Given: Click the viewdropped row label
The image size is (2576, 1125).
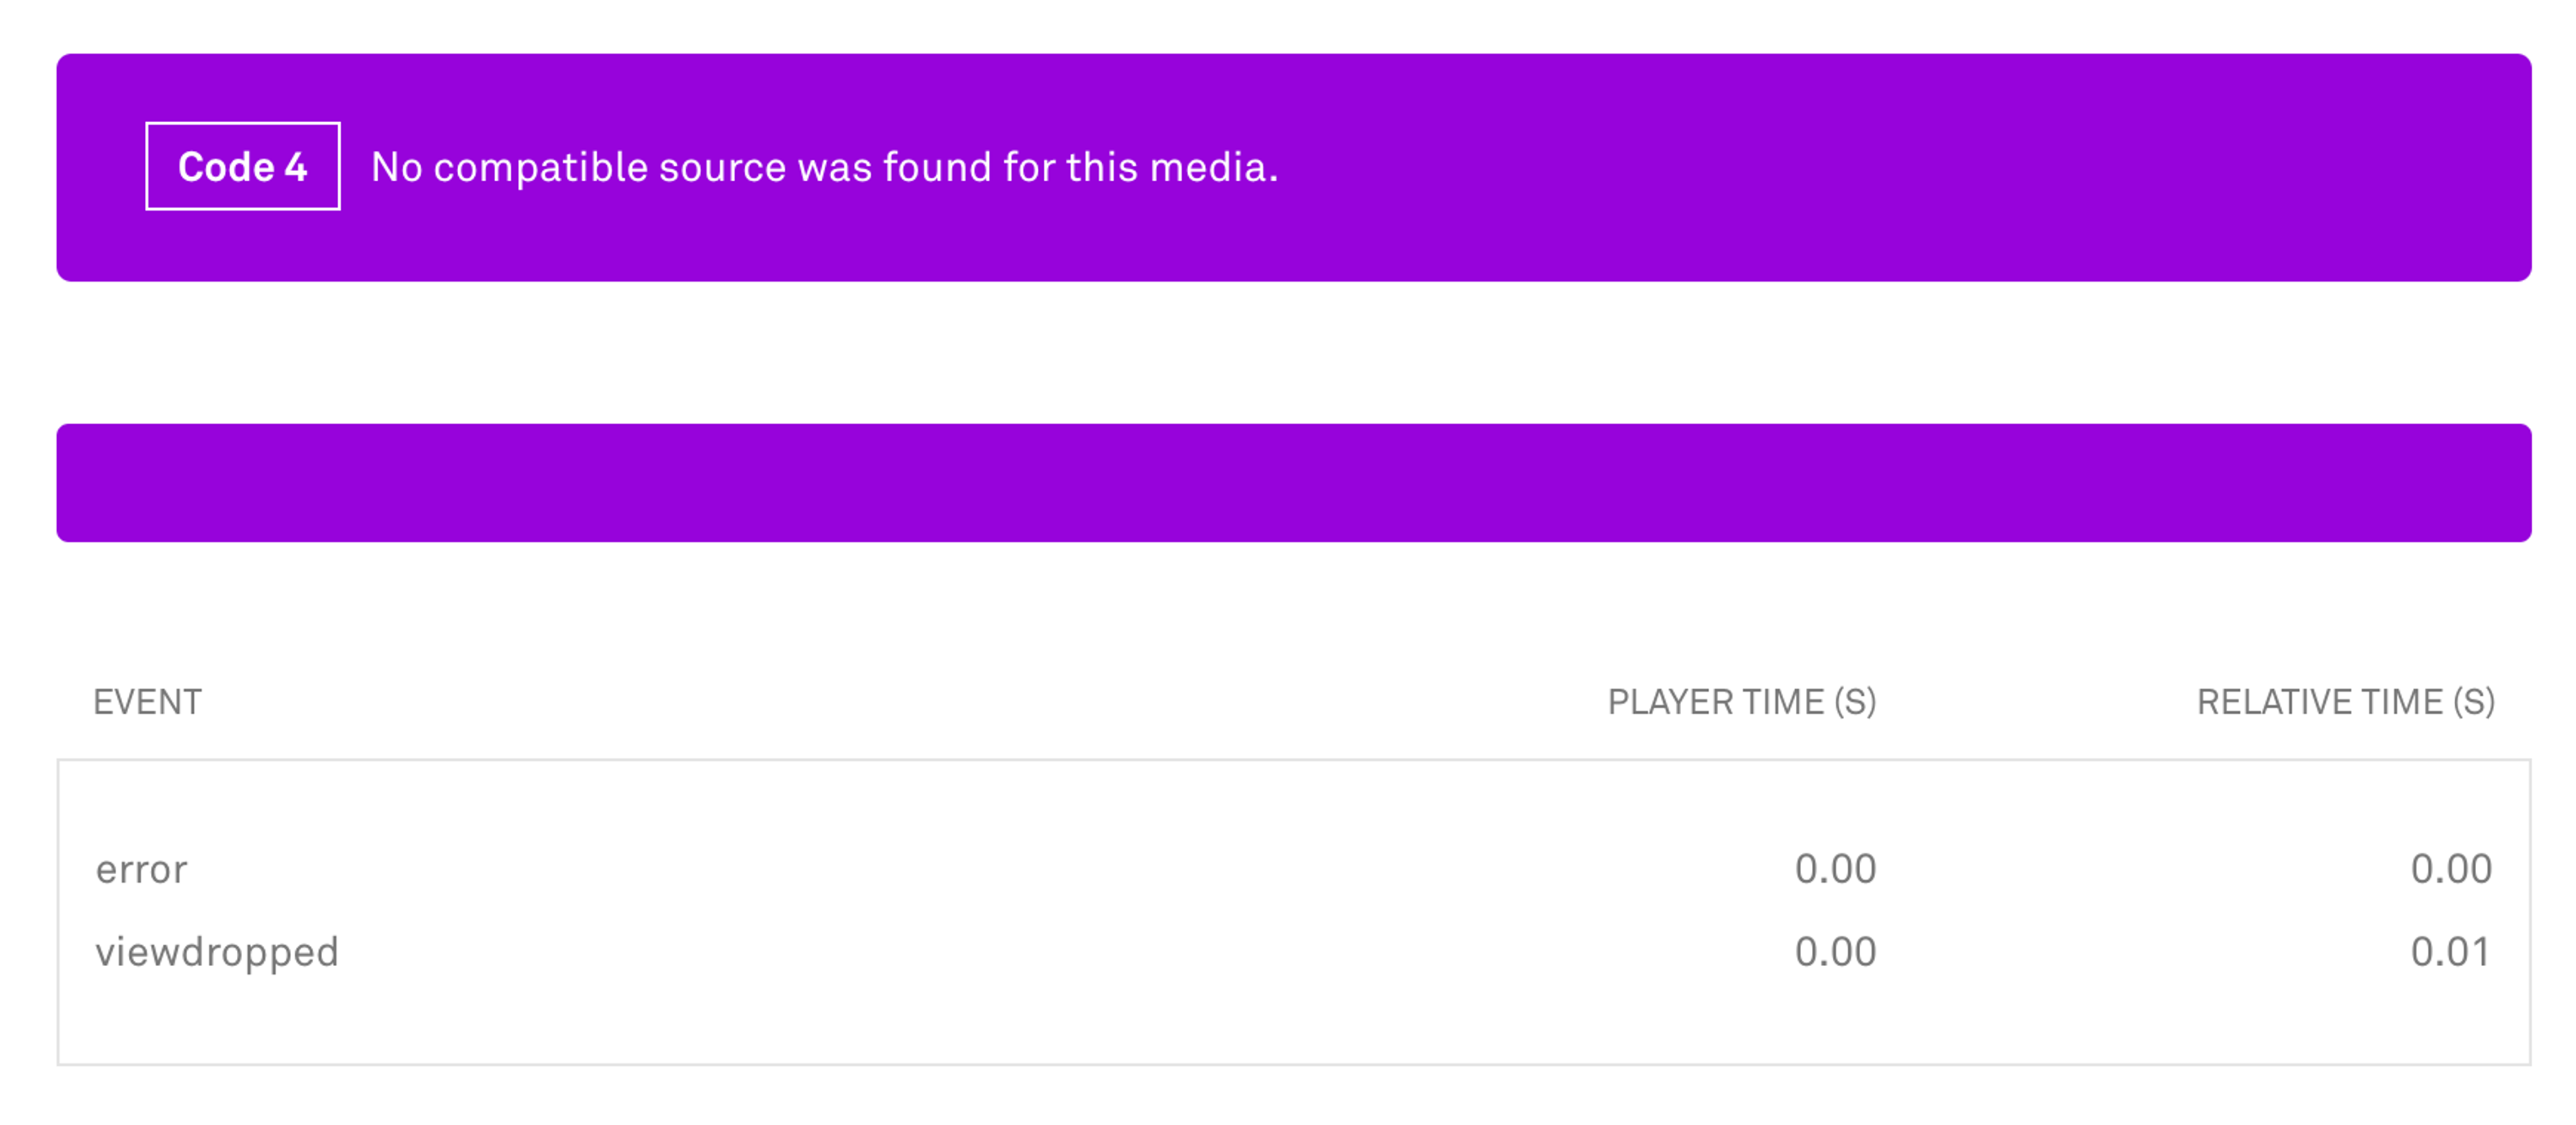Looking at the screenshot, I should click(217, 951).
